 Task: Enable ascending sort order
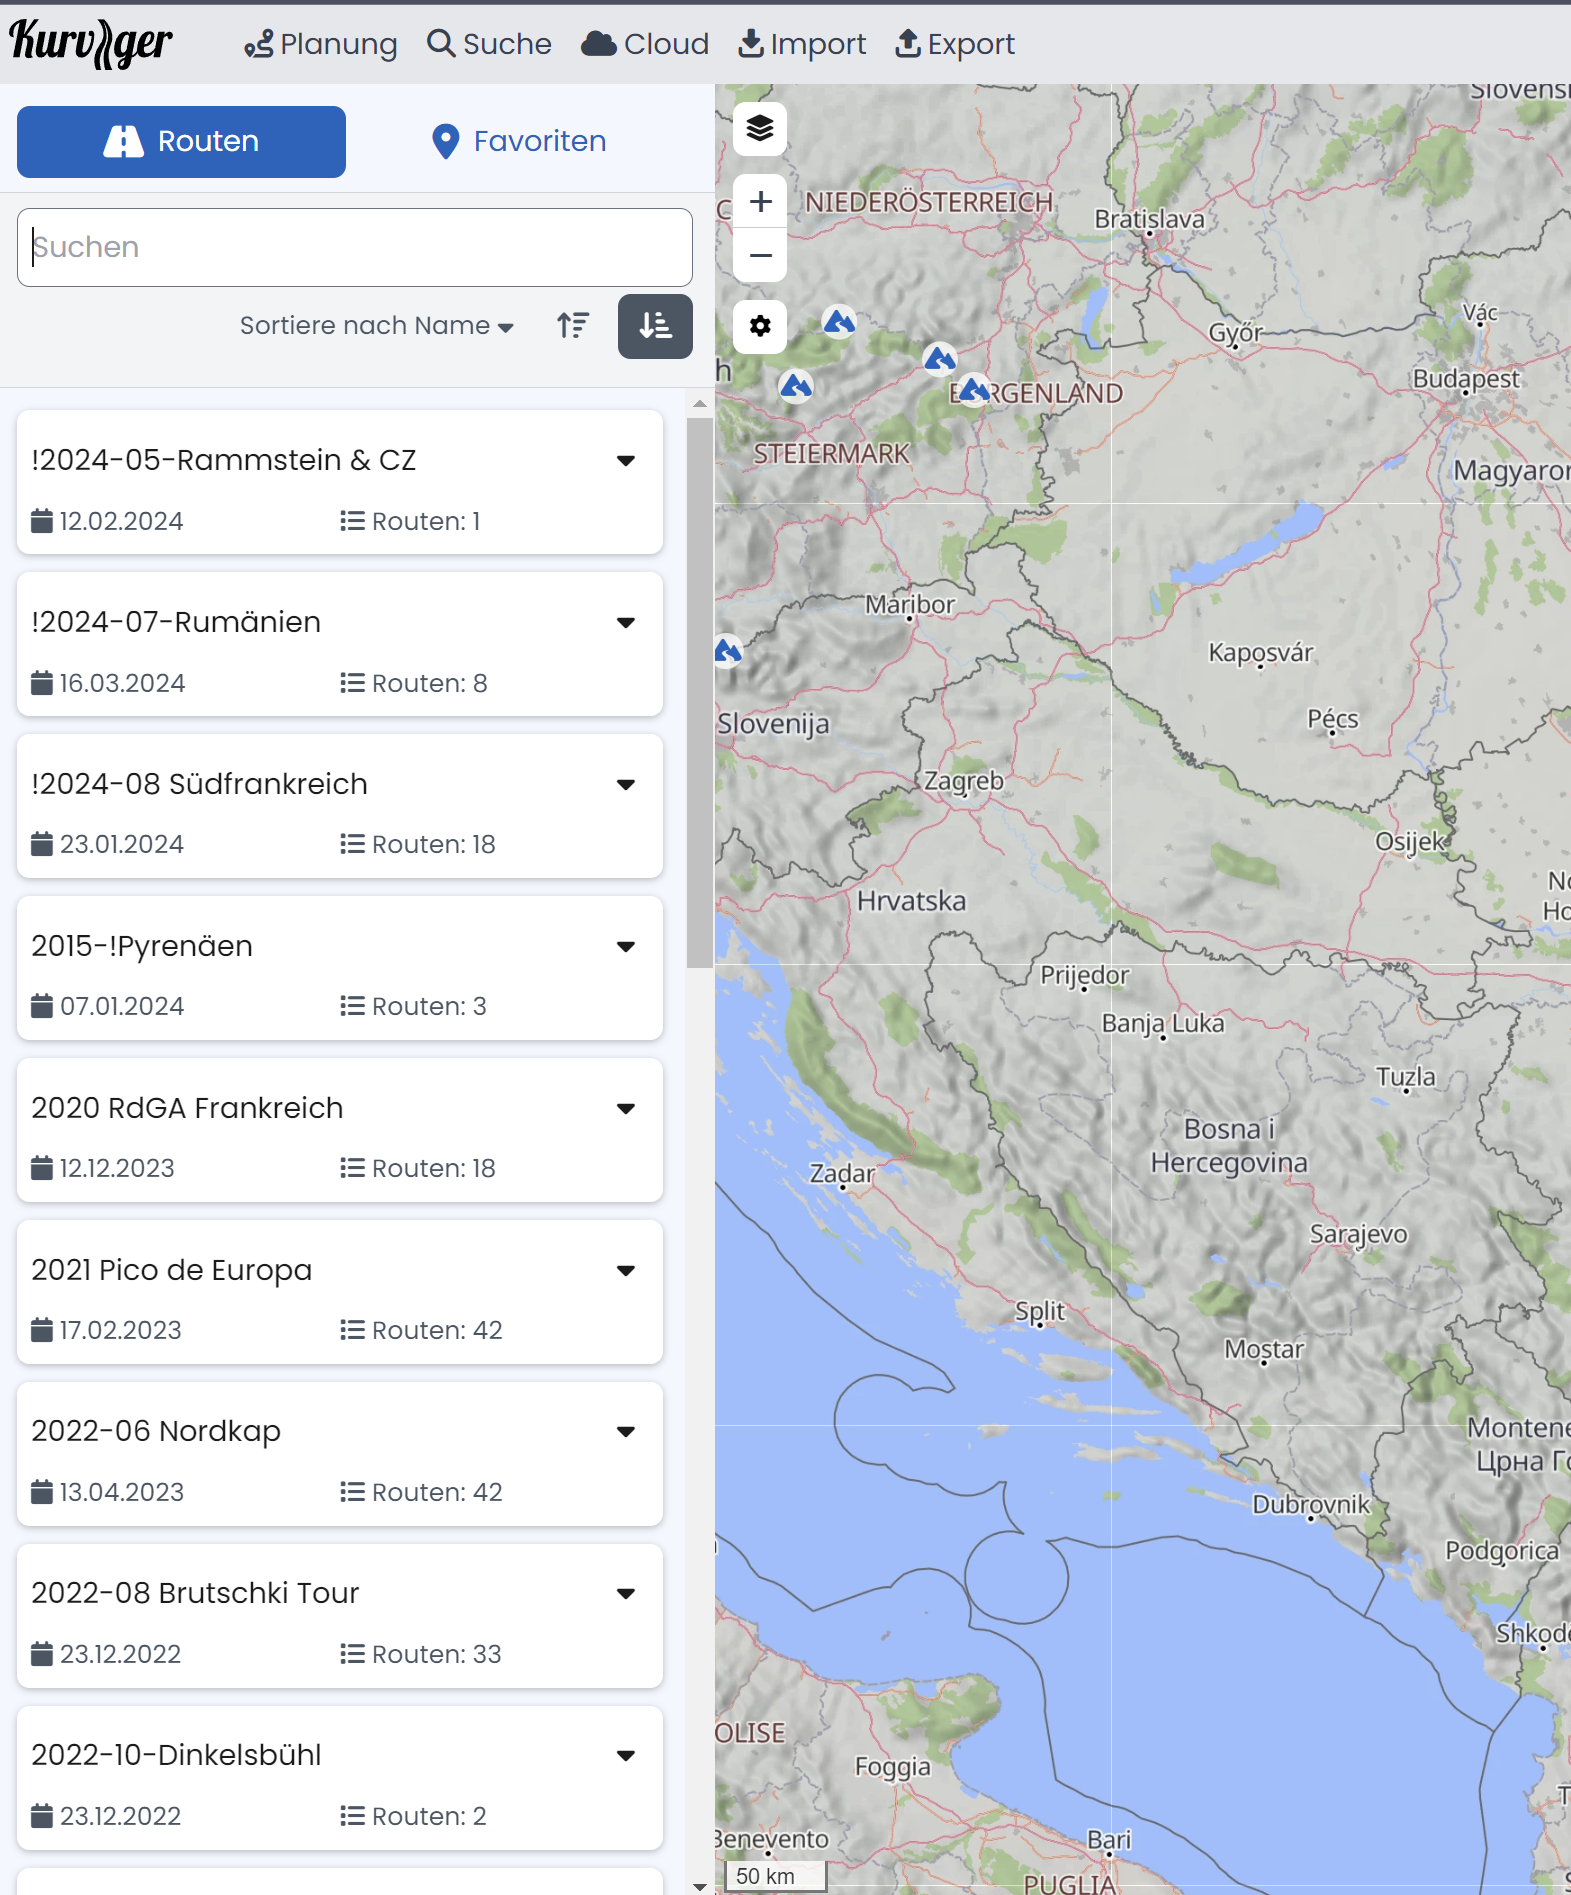(574, 326)
